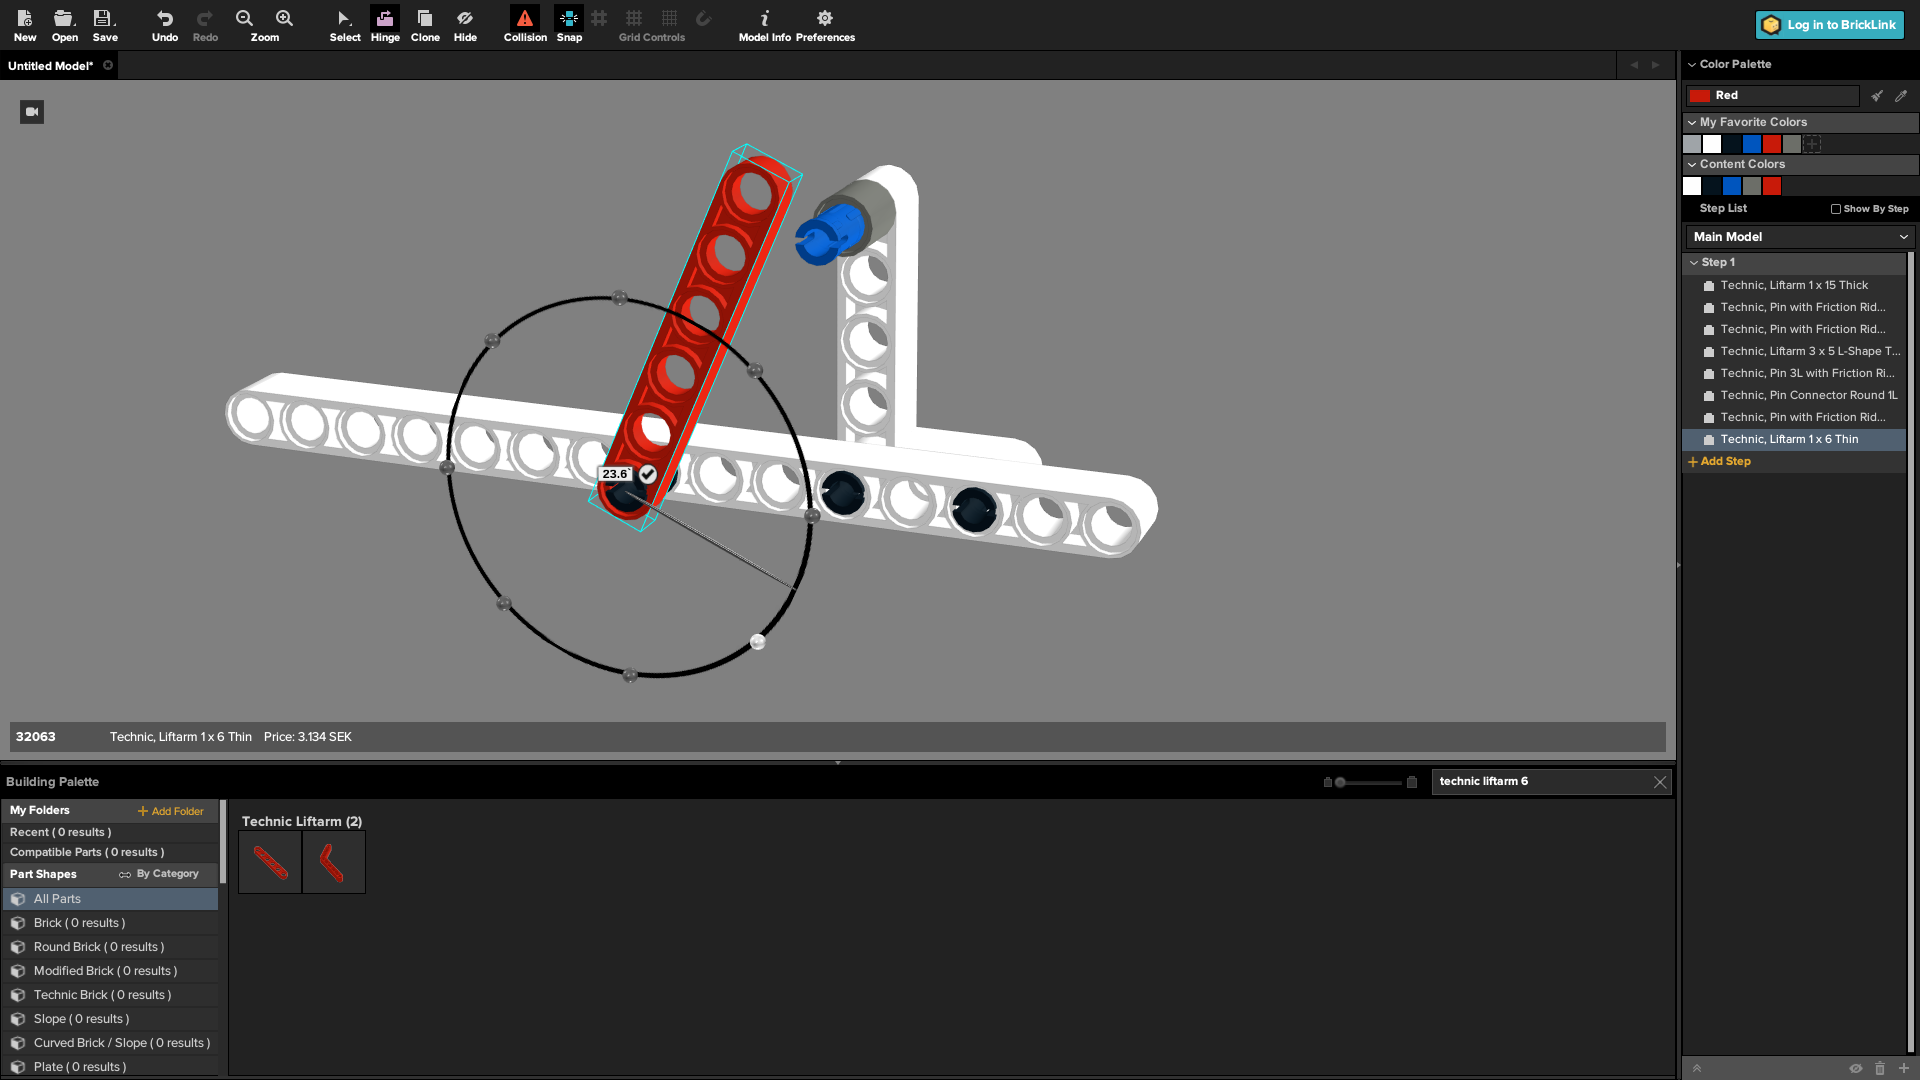This screenshot has width=1920, height=1080.
Task: Click Log in to BrickLink
Action: pos(1829,25)
